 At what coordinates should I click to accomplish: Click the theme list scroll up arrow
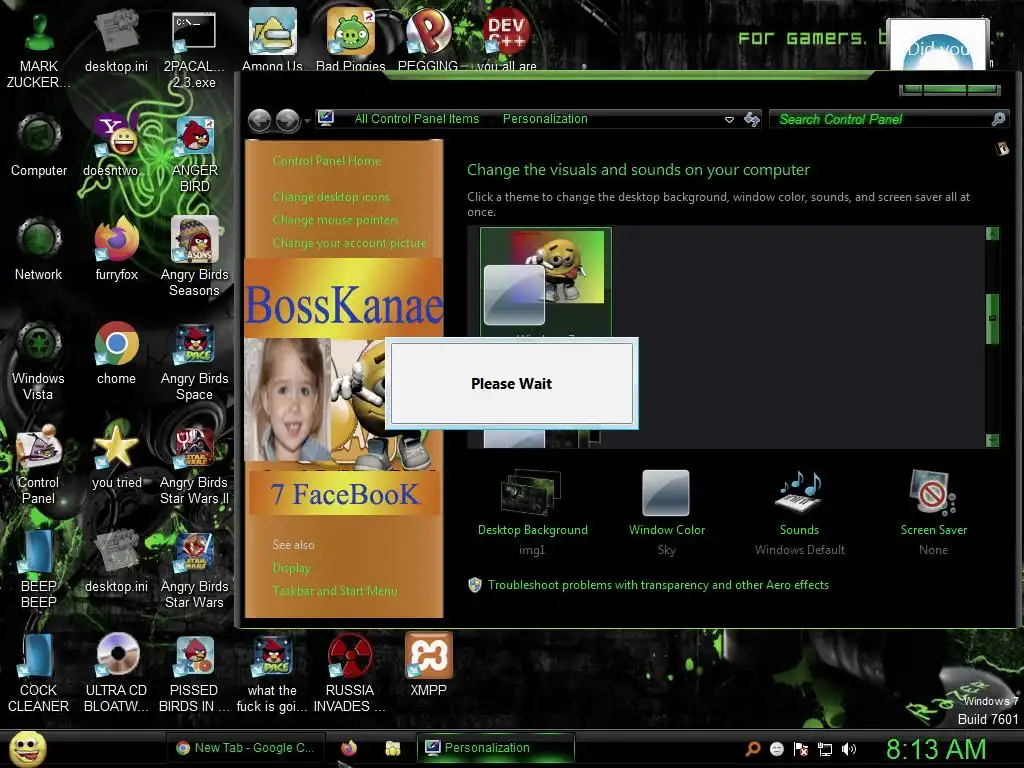pos(992,234)
